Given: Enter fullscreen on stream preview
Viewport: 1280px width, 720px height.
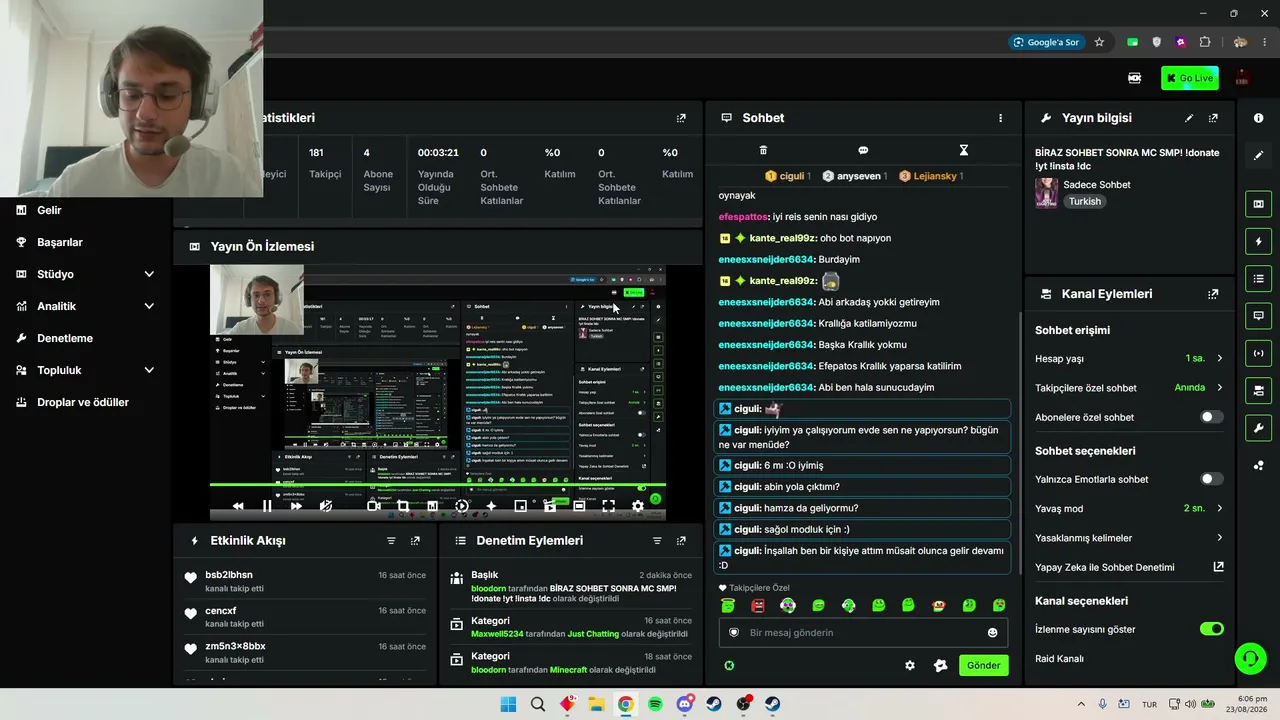Looking at the screenshot, I should pos(608,506).
